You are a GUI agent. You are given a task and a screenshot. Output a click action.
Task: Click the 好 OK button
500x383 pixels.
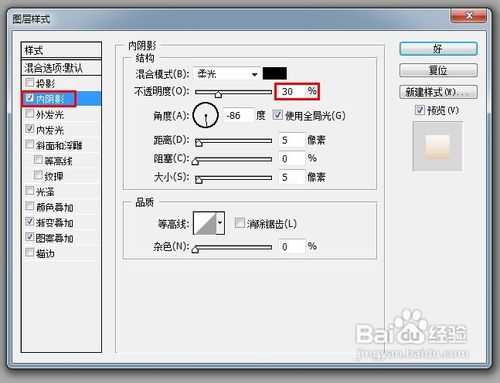(x=438, y=49)
